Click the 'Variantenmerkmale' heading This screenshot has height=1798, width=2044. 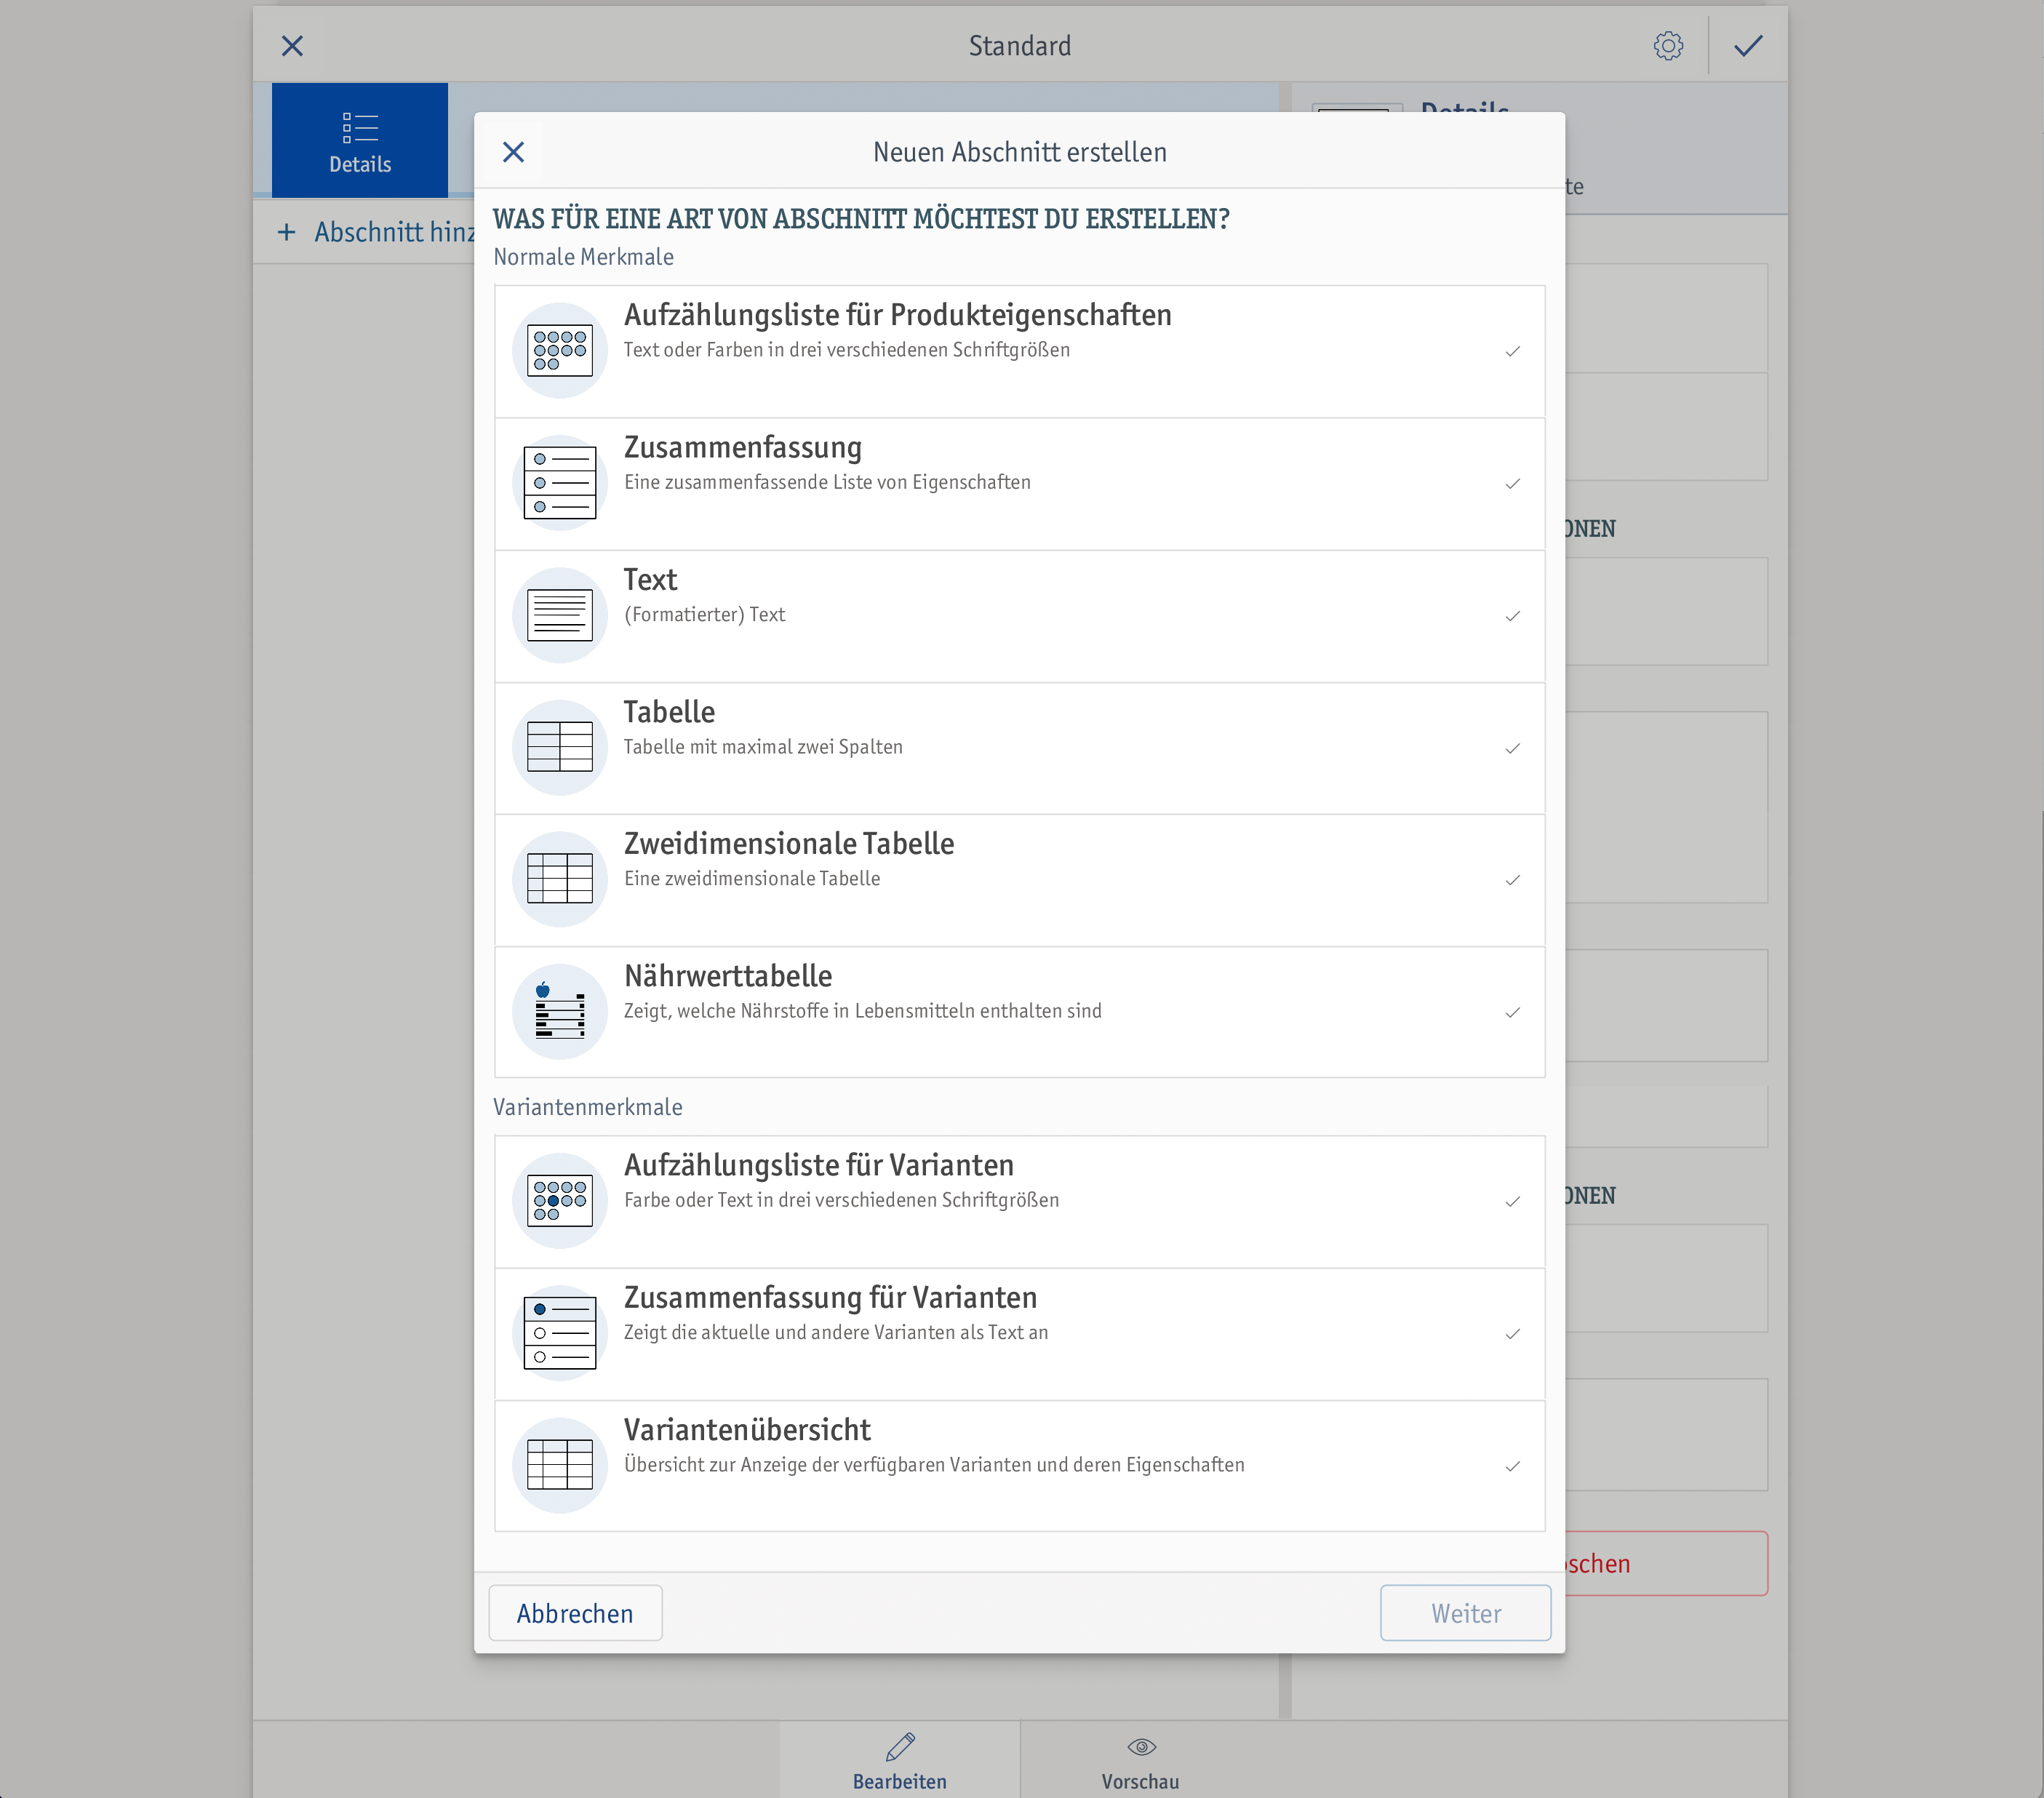click(x=588, y=1107)
